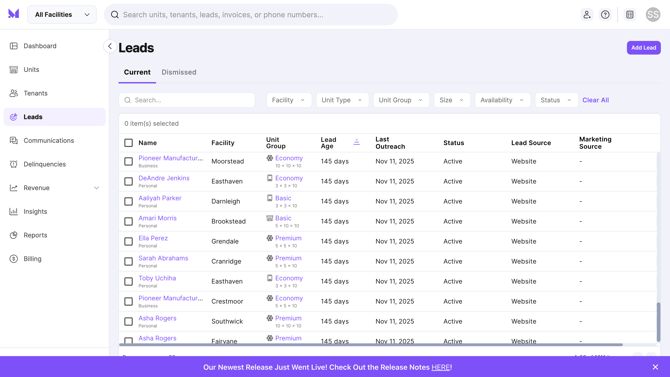Screen dimensions: 670x377
Task: Check the Asha Rogers Southwick row checkbox
Action: [129, 321]
